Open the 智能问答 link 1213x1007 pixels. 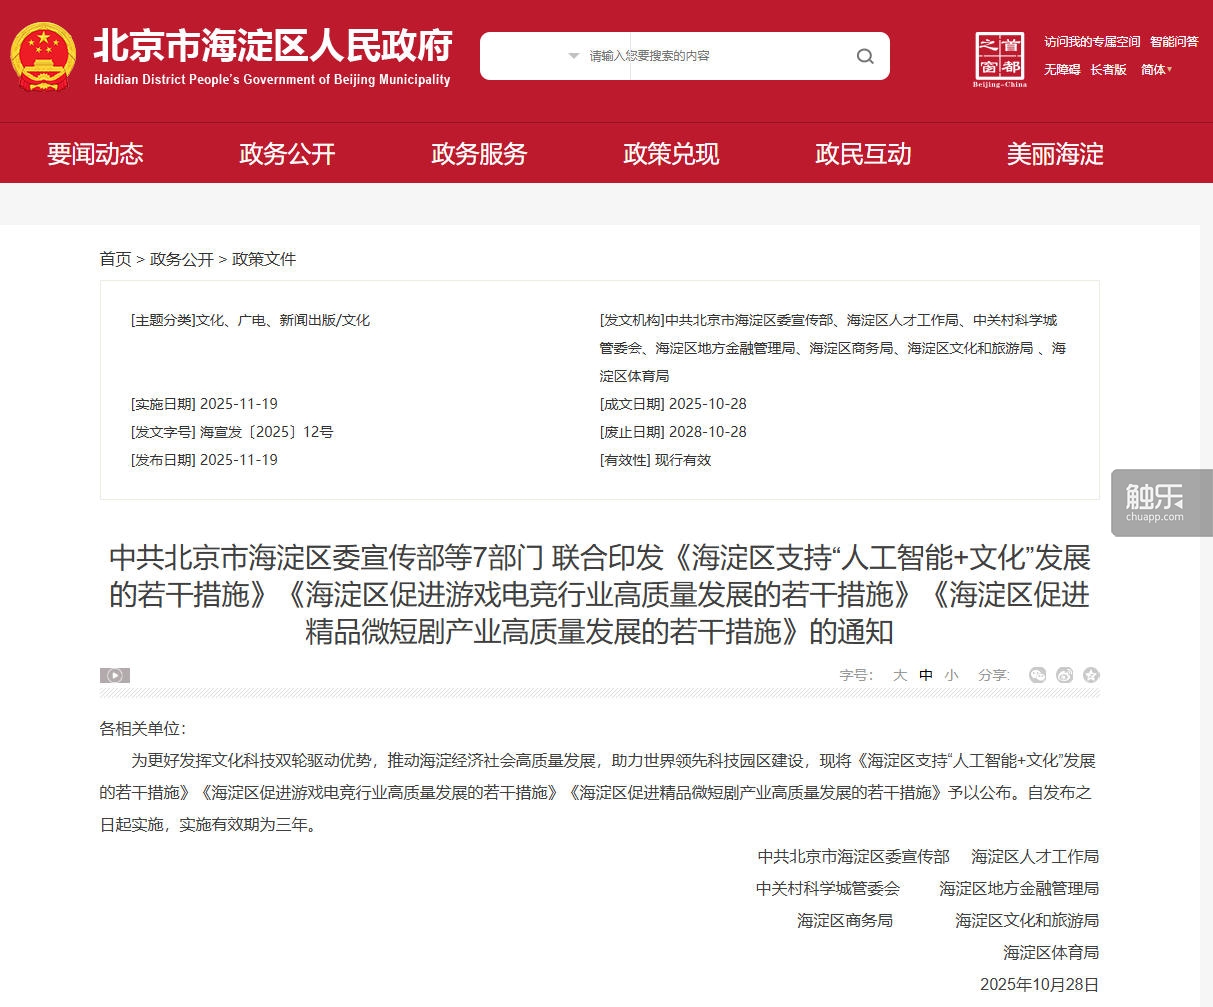click(x=1174, y=42)
